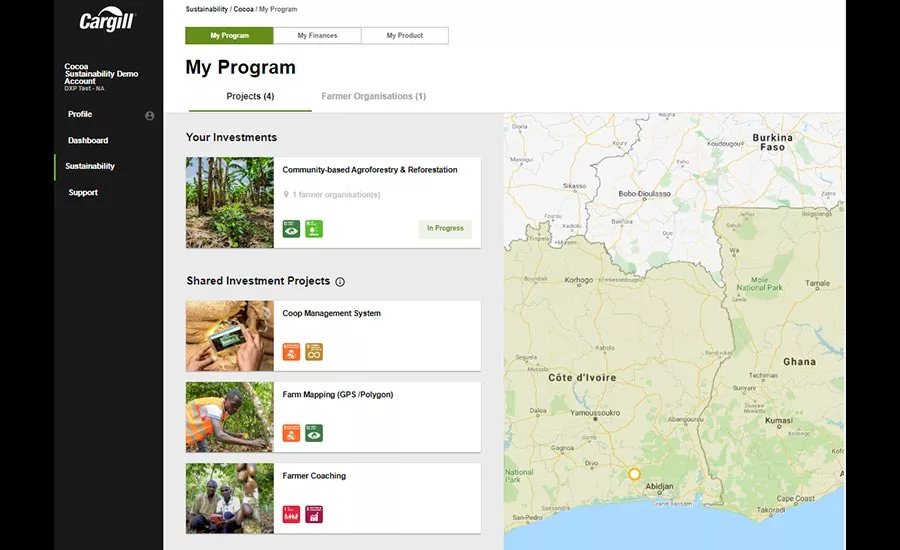Click gold infinity SDG icon on Coop card

pyautogui.click(x=313, y=351)
